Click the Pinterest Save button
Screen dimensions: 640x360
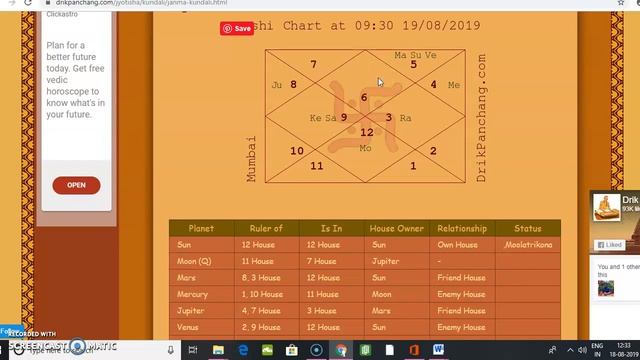click(x=237, y=28)
